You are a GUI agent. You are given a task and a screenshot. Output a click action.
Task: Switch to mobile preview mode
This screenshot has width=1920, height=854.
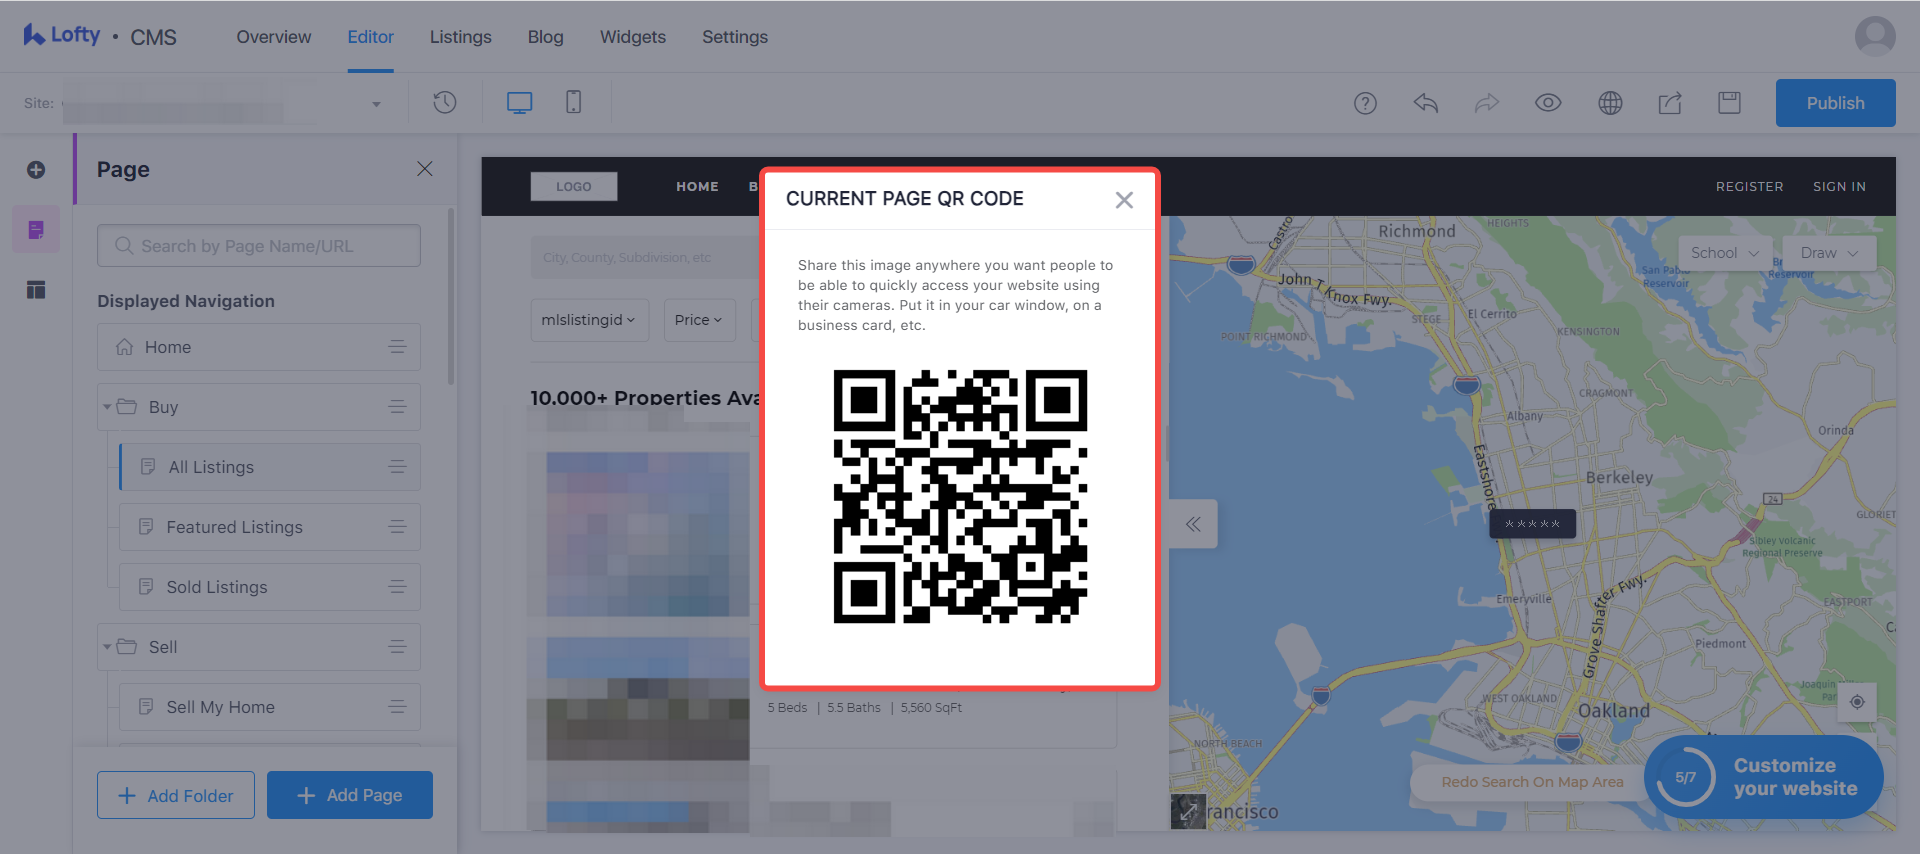tap(574, 102)
